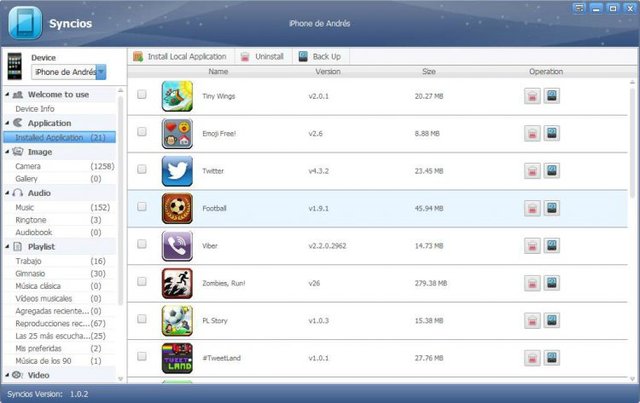Sort by the Size column header
The width and height of the screenshot is (640, 403).
coord(429,71)
